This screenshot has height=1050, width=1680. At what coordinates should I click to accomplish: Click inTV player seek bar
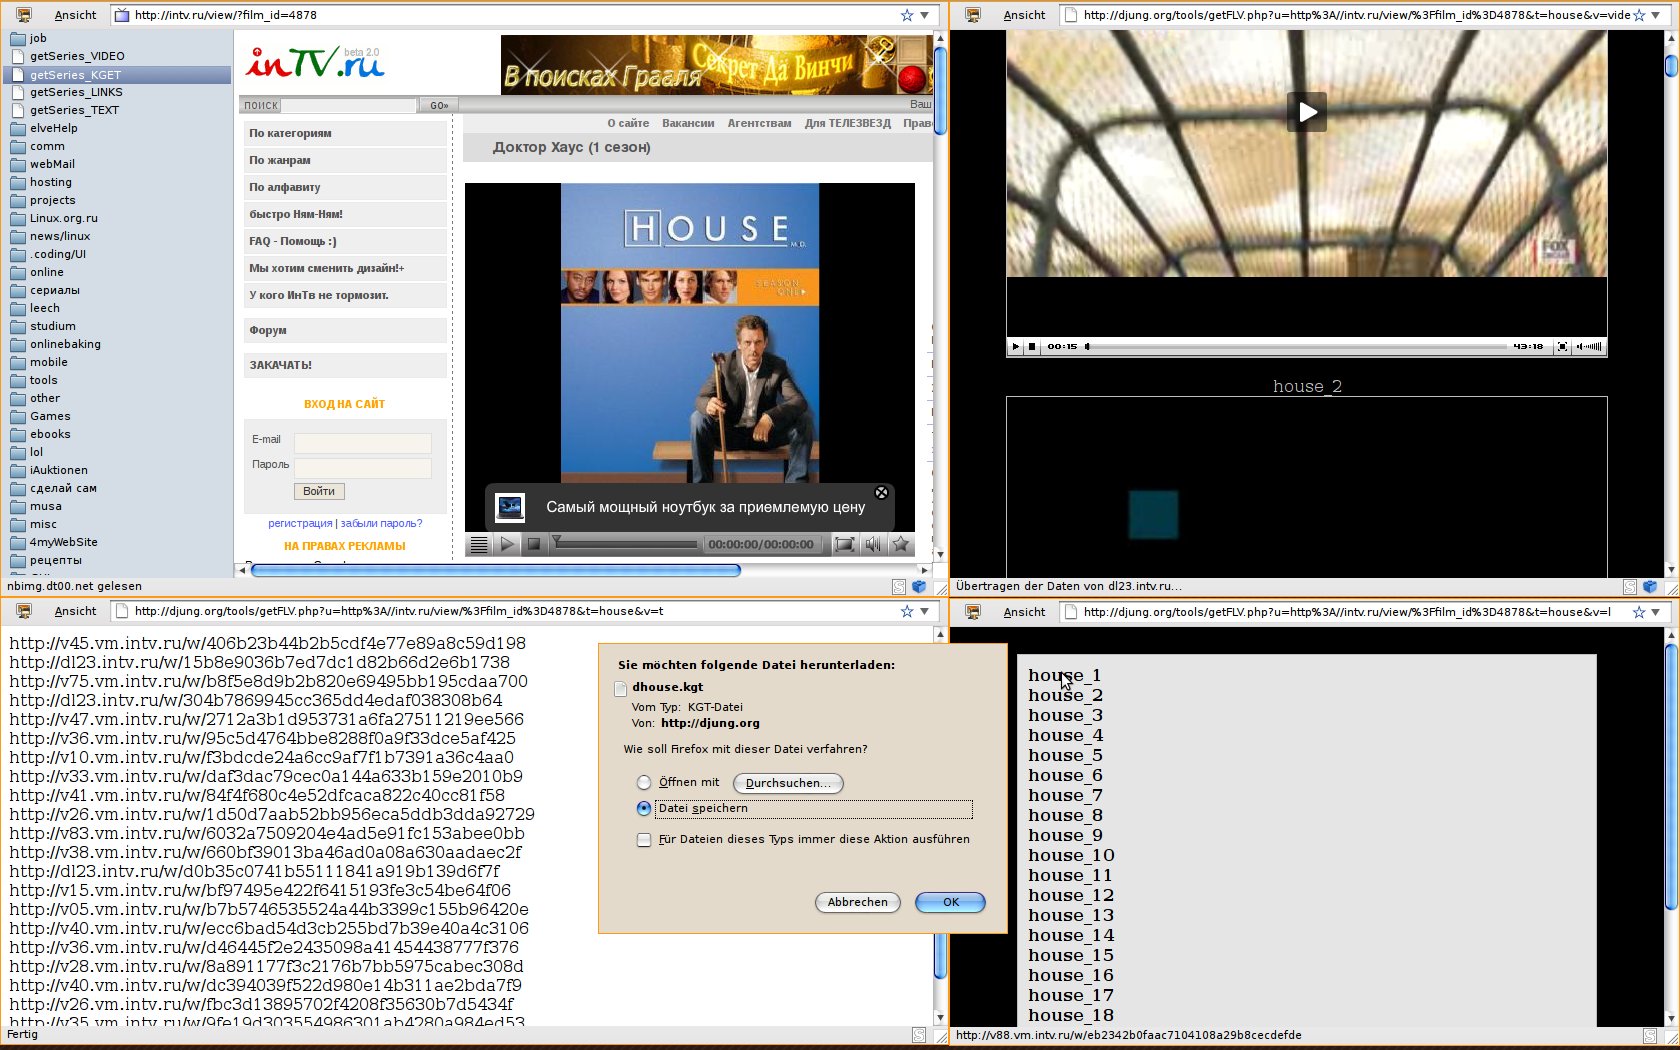point(625,544)
